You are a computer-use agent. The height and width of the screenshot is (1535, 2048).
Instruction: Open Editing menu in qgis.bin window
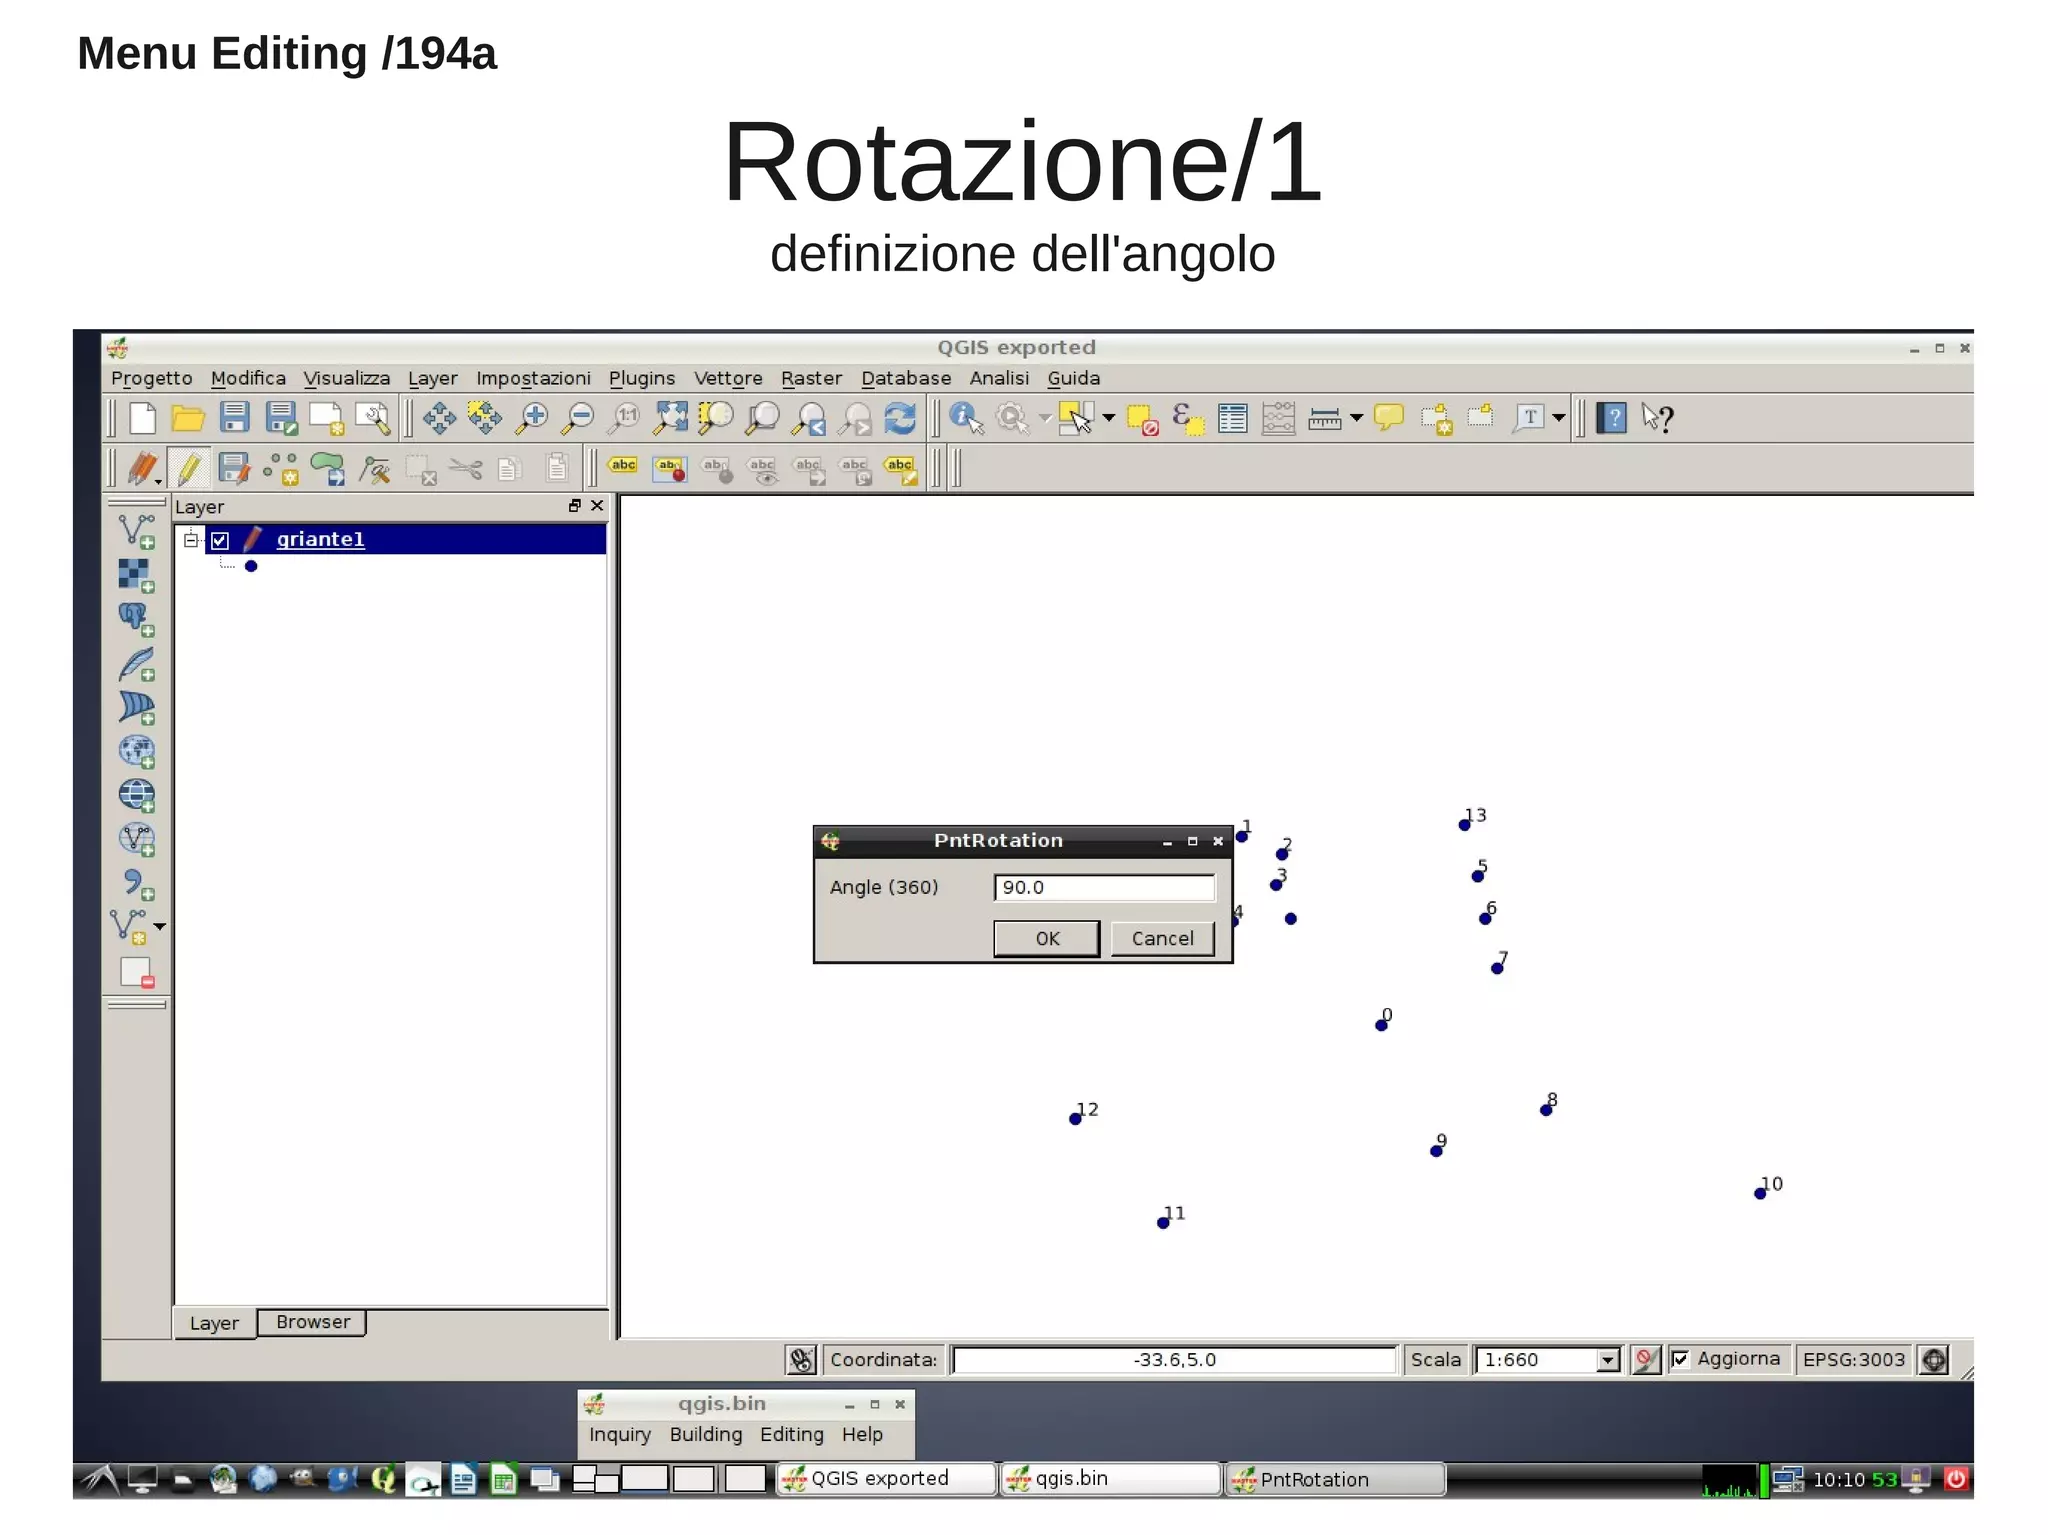791,1434
